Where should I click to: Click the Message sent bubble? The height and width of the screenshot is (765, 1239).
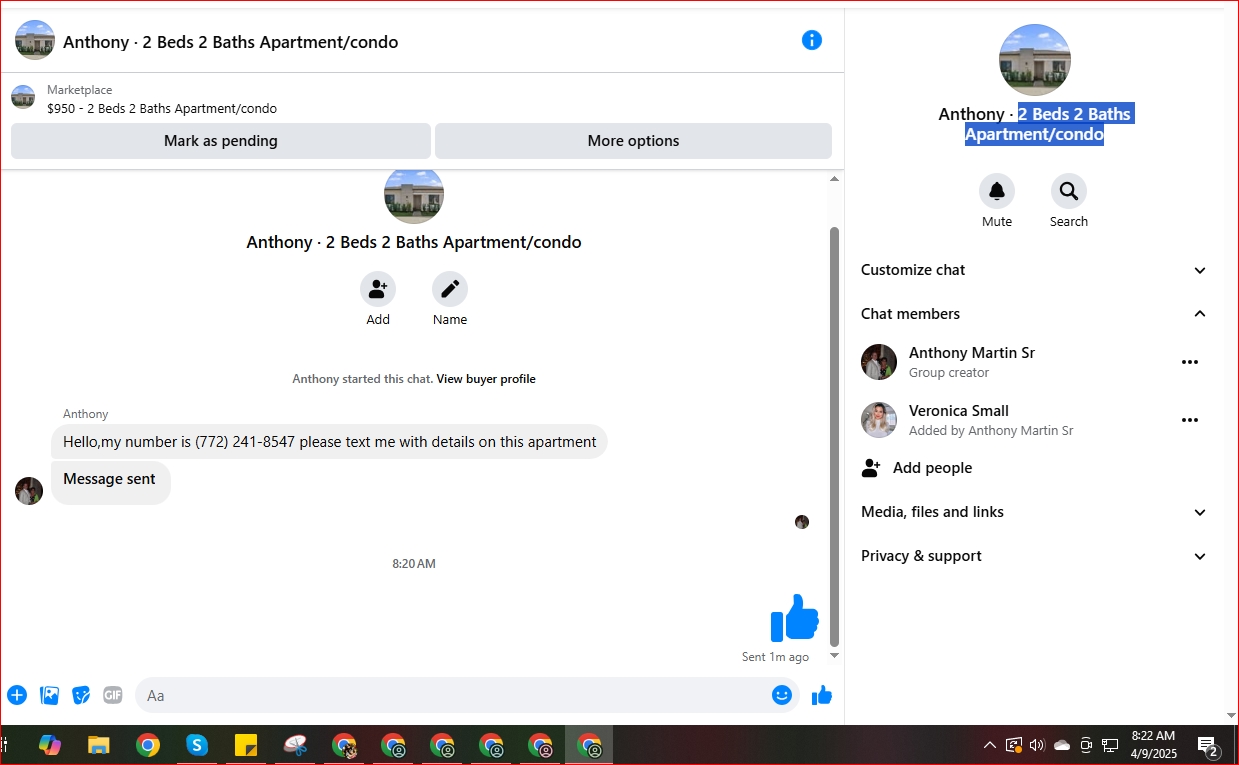tap(111, 481)
